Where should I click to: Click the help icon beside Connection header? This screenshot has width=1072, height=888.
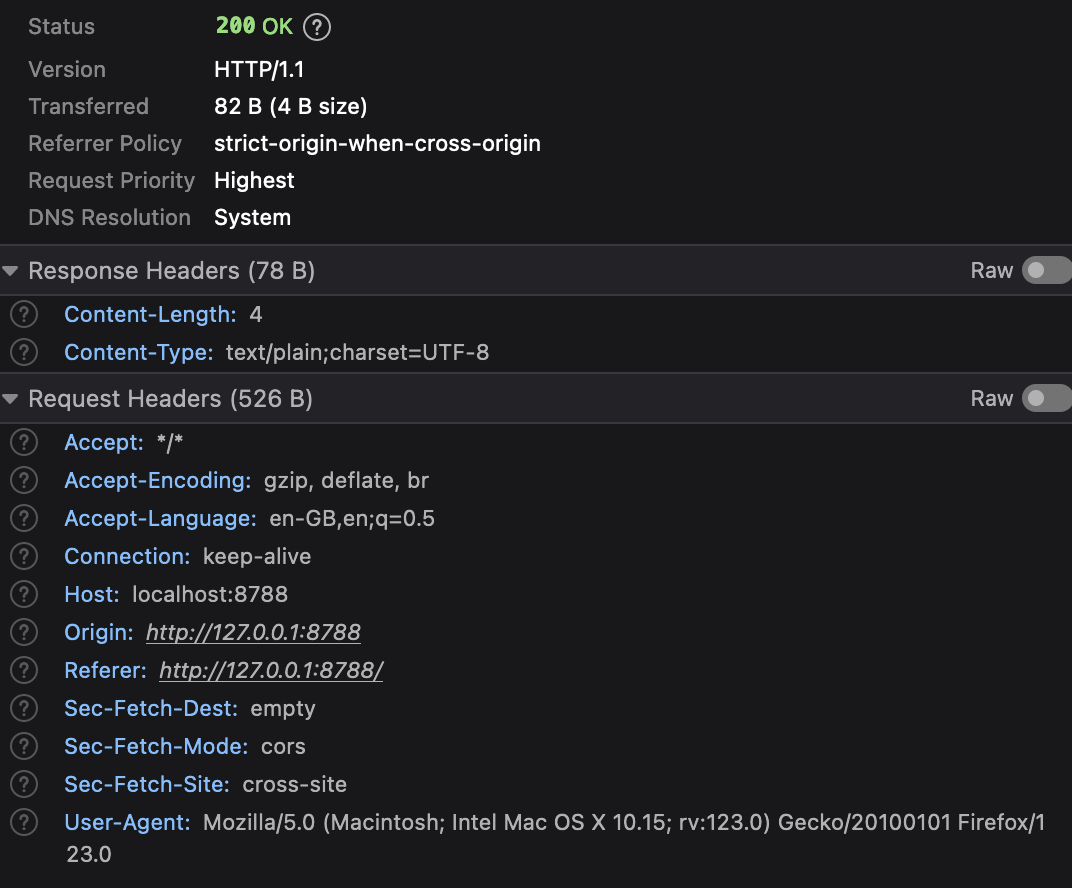[x=23, y=557]
